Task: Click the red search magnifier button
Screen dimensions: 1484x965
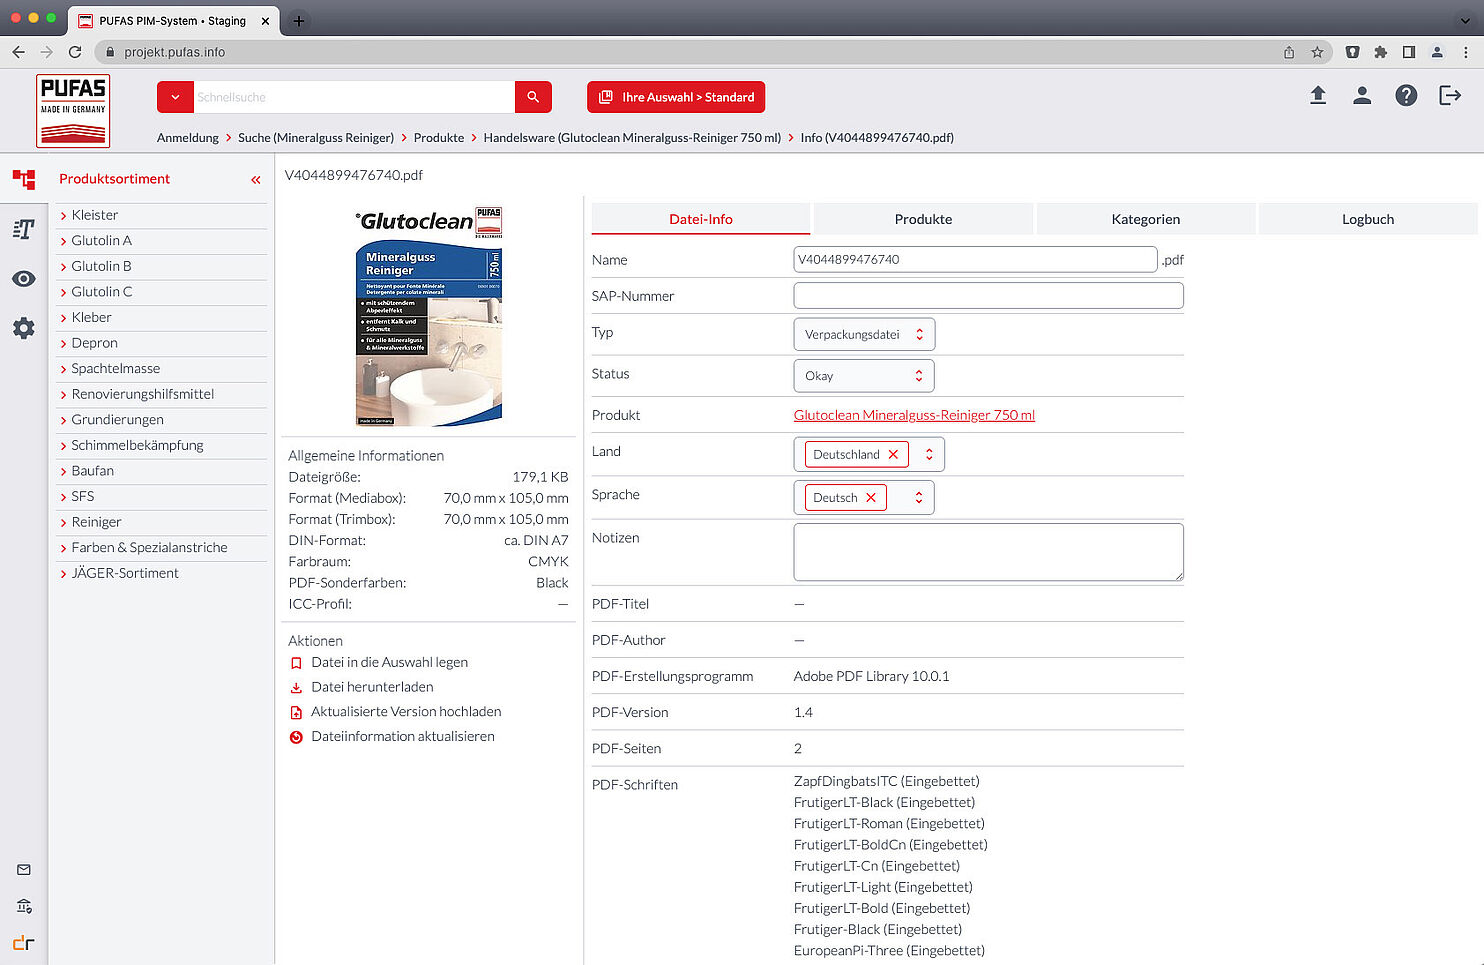Action: (533, 97)
